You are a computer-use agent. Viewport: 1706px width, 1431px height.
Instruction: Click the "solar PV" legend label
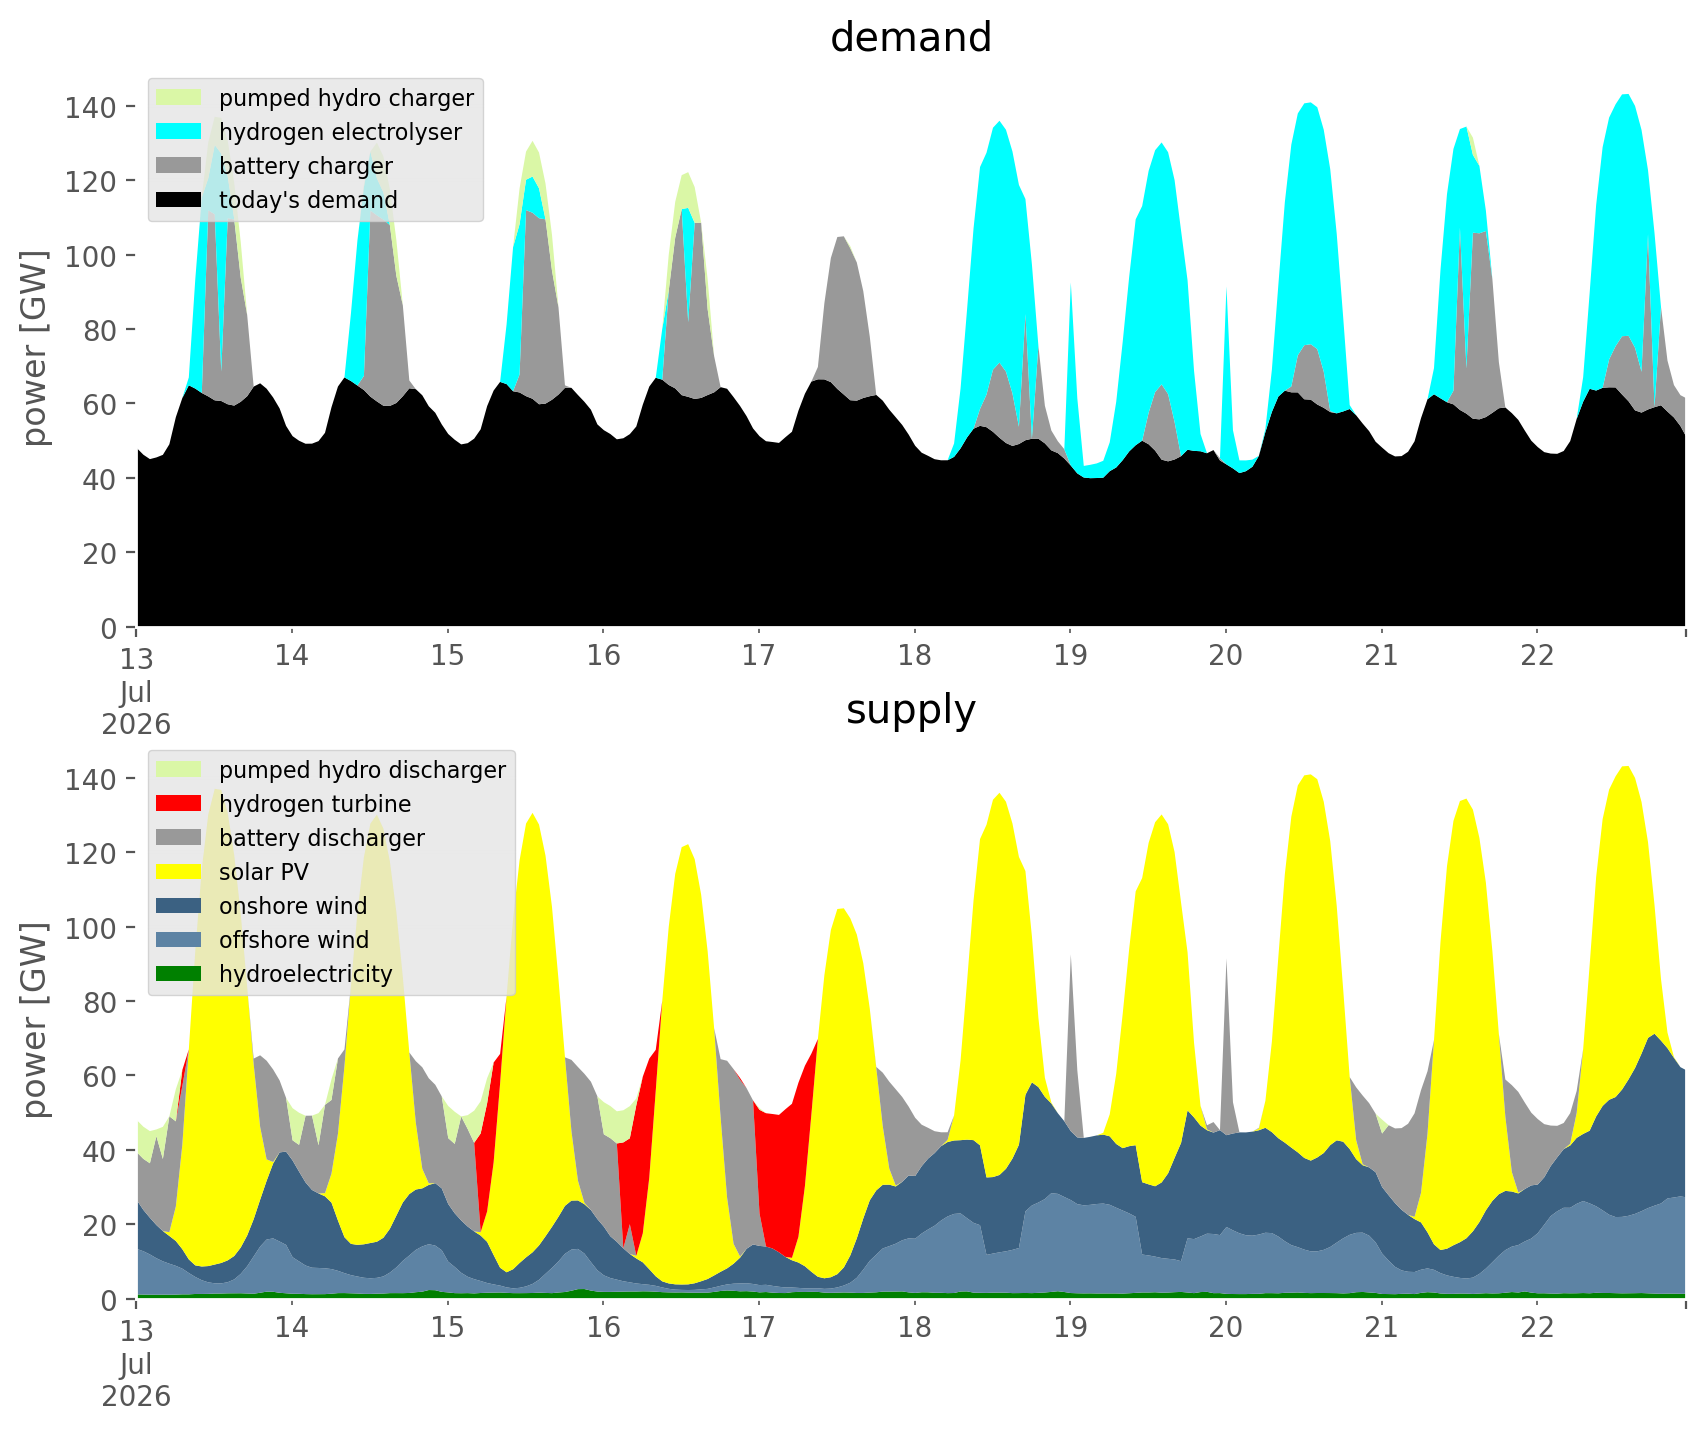pos(264,872)
